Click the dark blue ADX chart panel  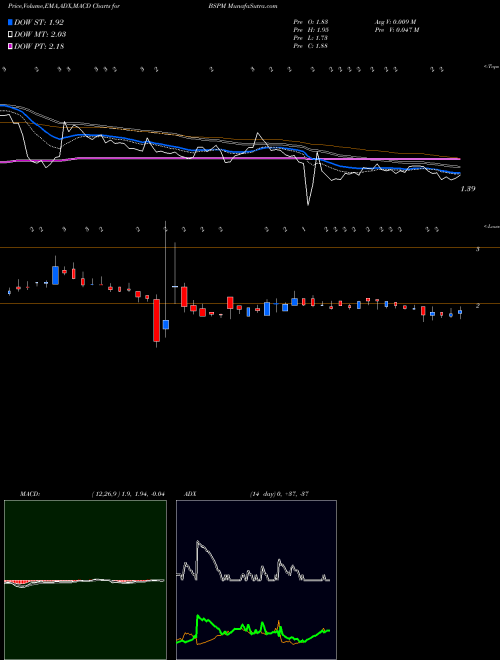pos(256,580)
